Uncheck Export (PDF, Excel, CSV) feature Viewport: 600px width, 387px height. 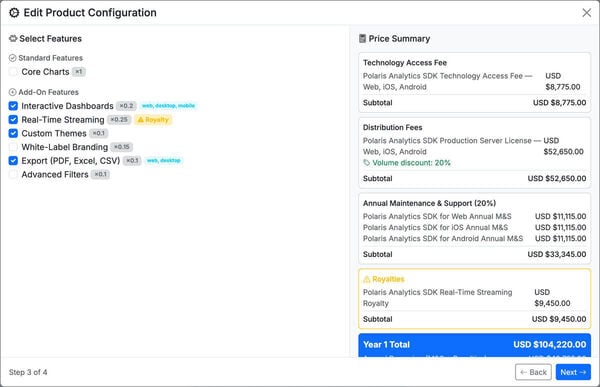tap(13, 161)
